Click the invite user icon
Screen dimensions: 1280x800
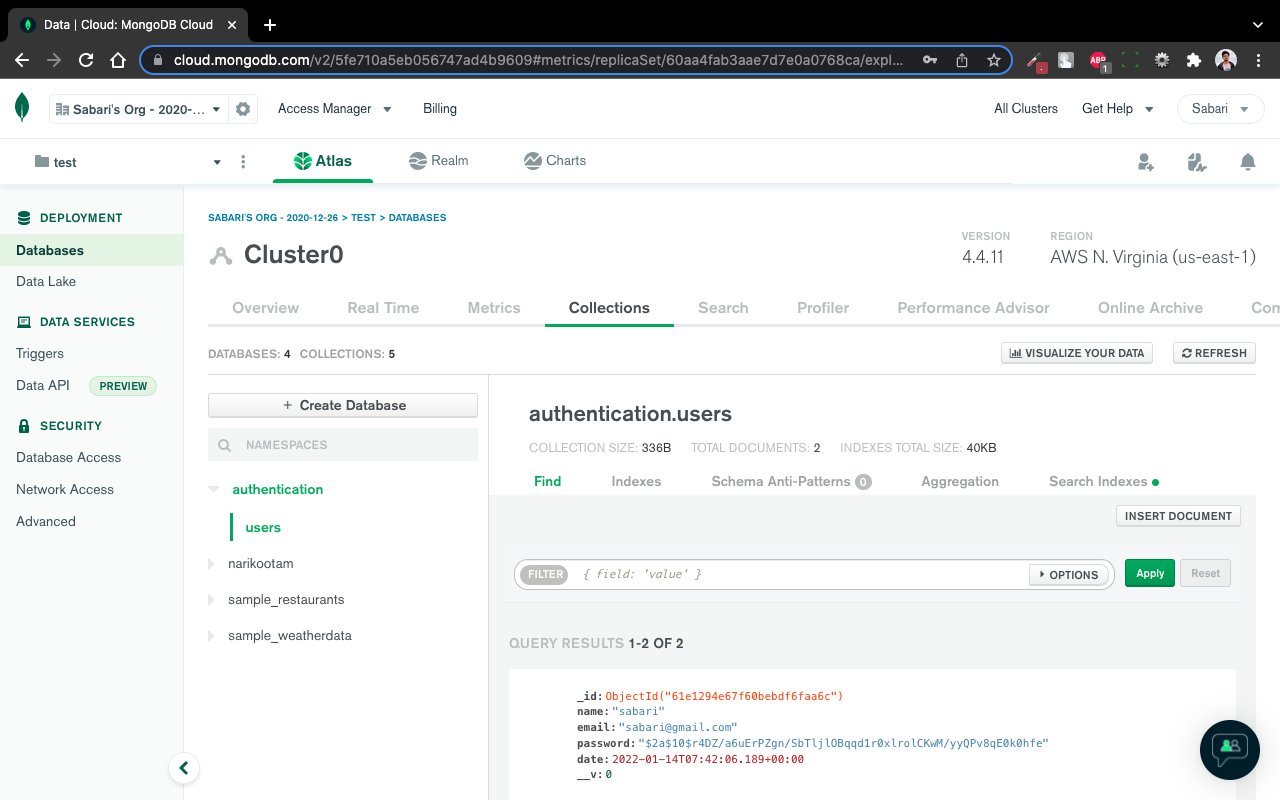click(1146, 162)
